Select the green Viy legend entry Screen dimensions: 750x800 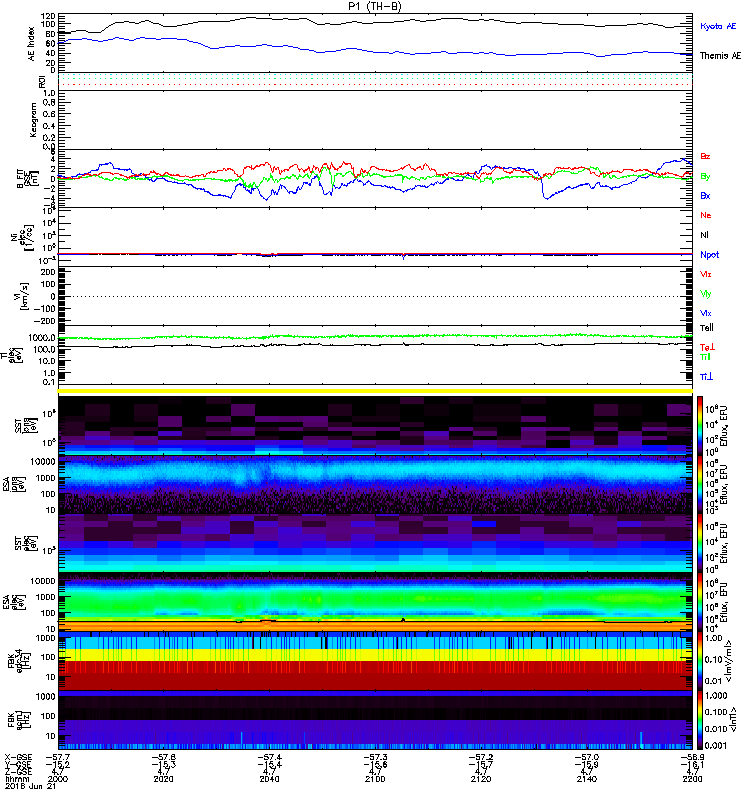[x=706, y=294]
